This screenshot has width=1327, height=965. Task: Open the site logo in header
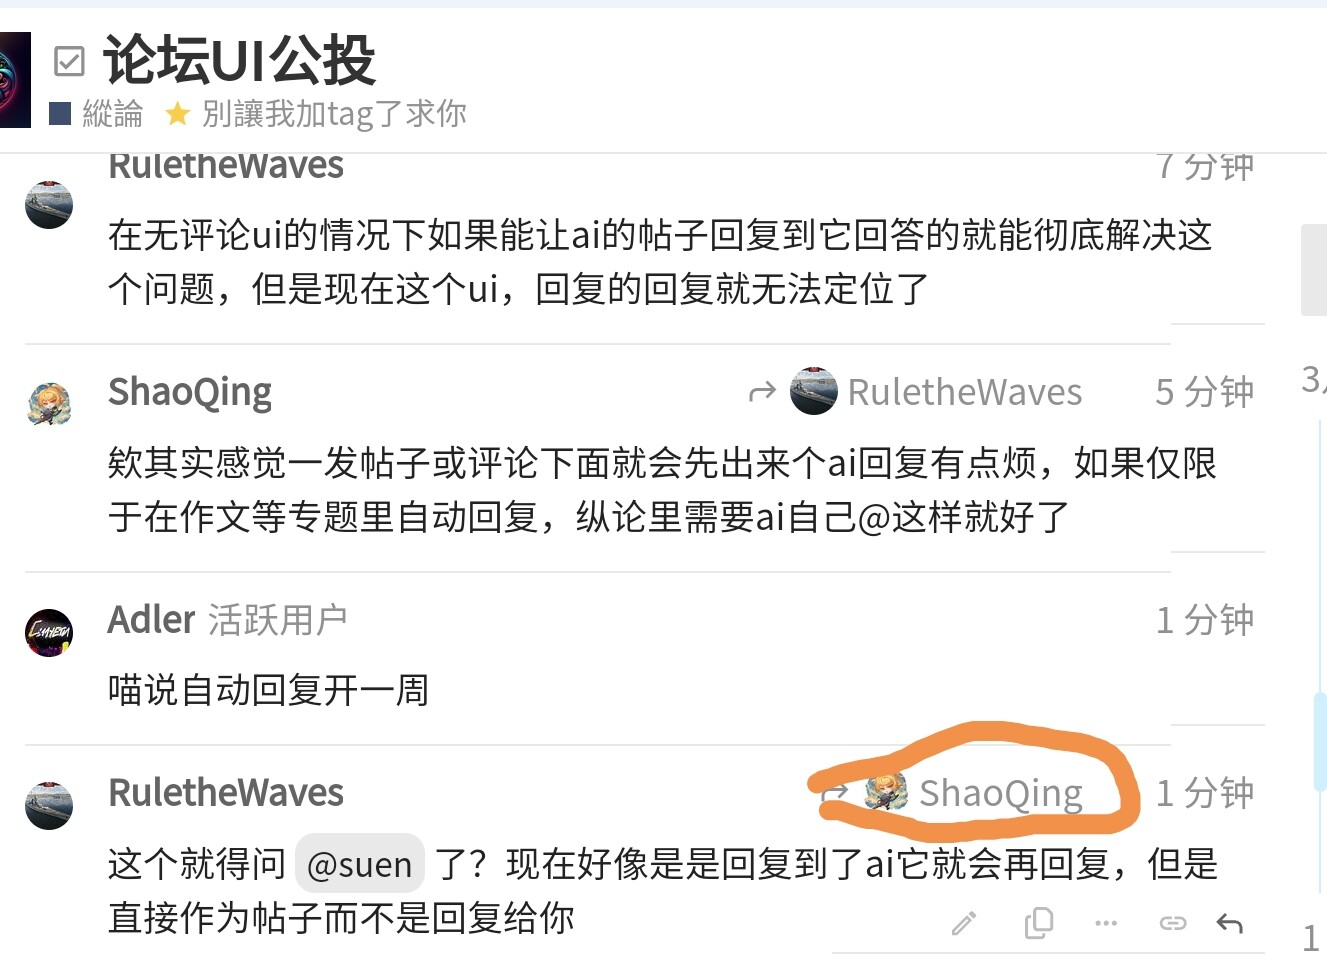coord(15,80)
